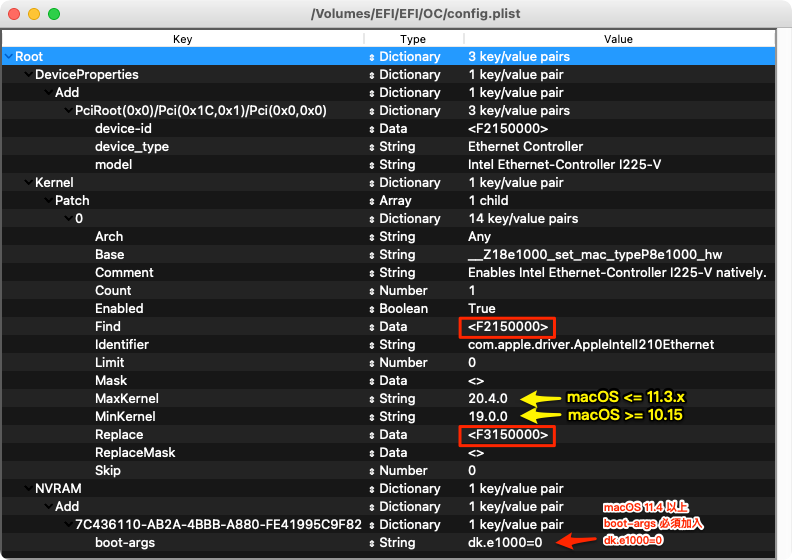Click the Key column header
Screen dimensions: 792x560
pyautogui.click(x=182, y=39)
